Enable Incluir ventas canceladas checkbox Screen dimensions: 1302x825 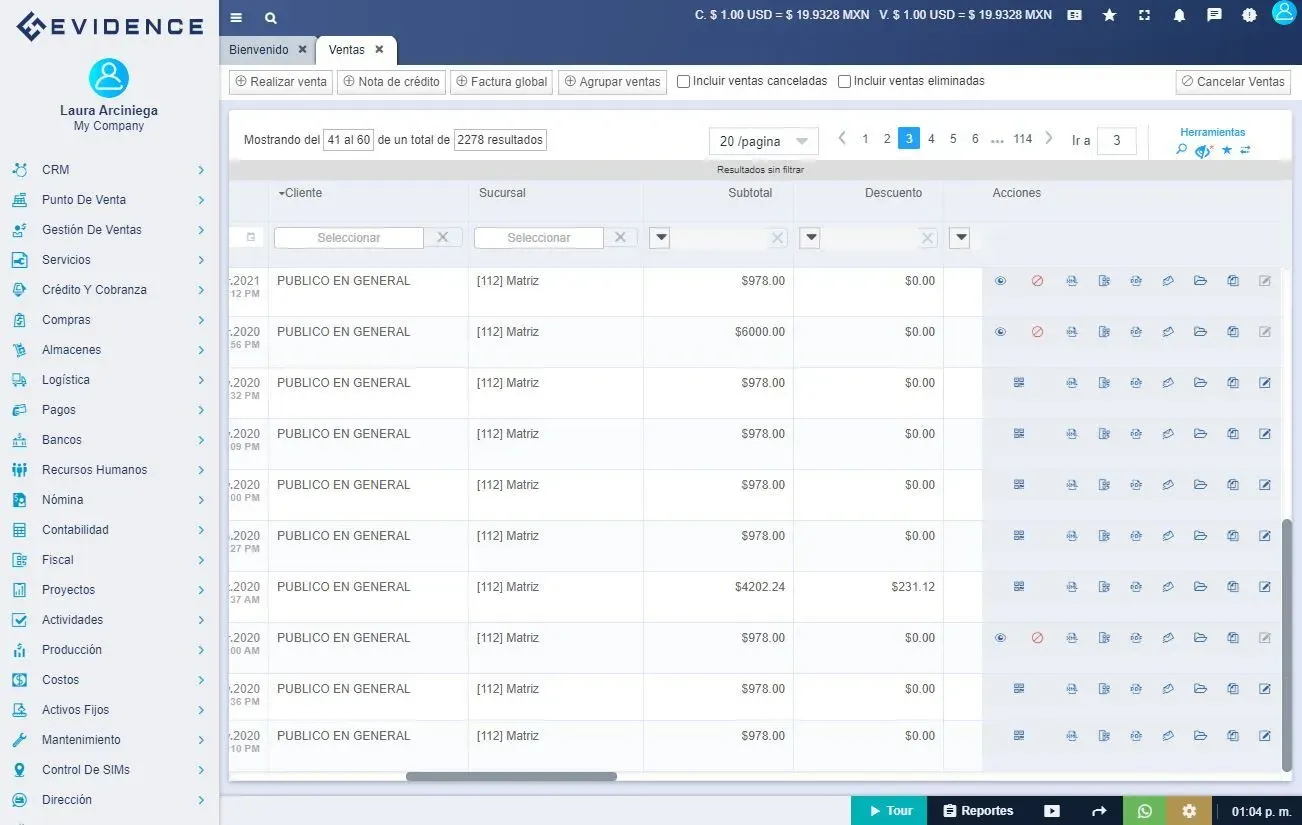pyautogui.click(x=685, y=81)
